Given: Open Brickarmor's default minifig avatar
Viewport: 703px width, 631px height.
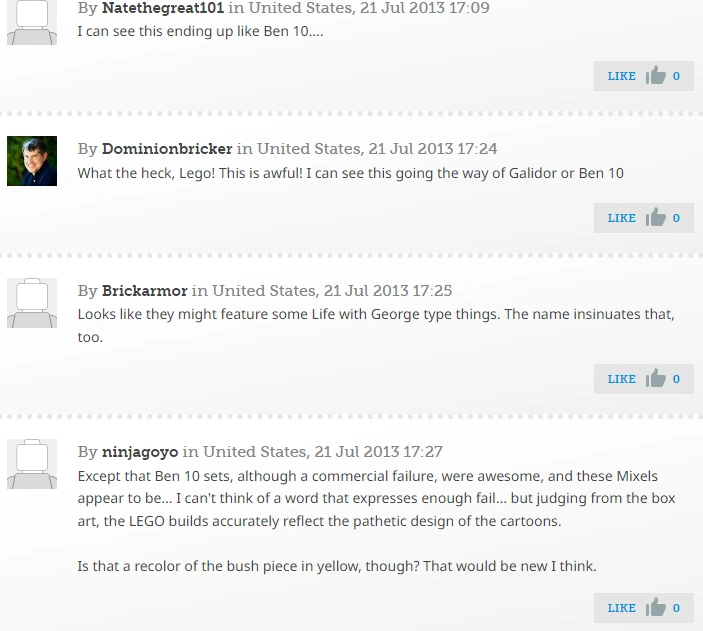Looking at the screenshot, I should (x=32, y=303).
